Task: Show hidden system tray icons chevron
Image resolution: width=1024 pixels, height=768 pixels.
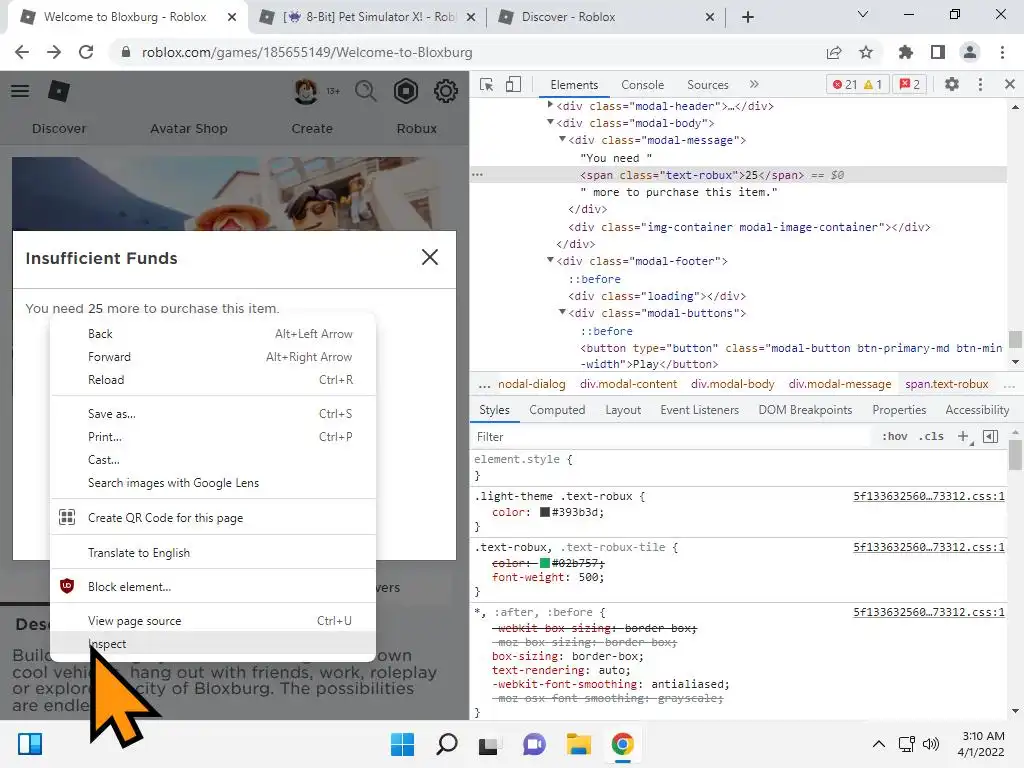Action: [879, 744]
